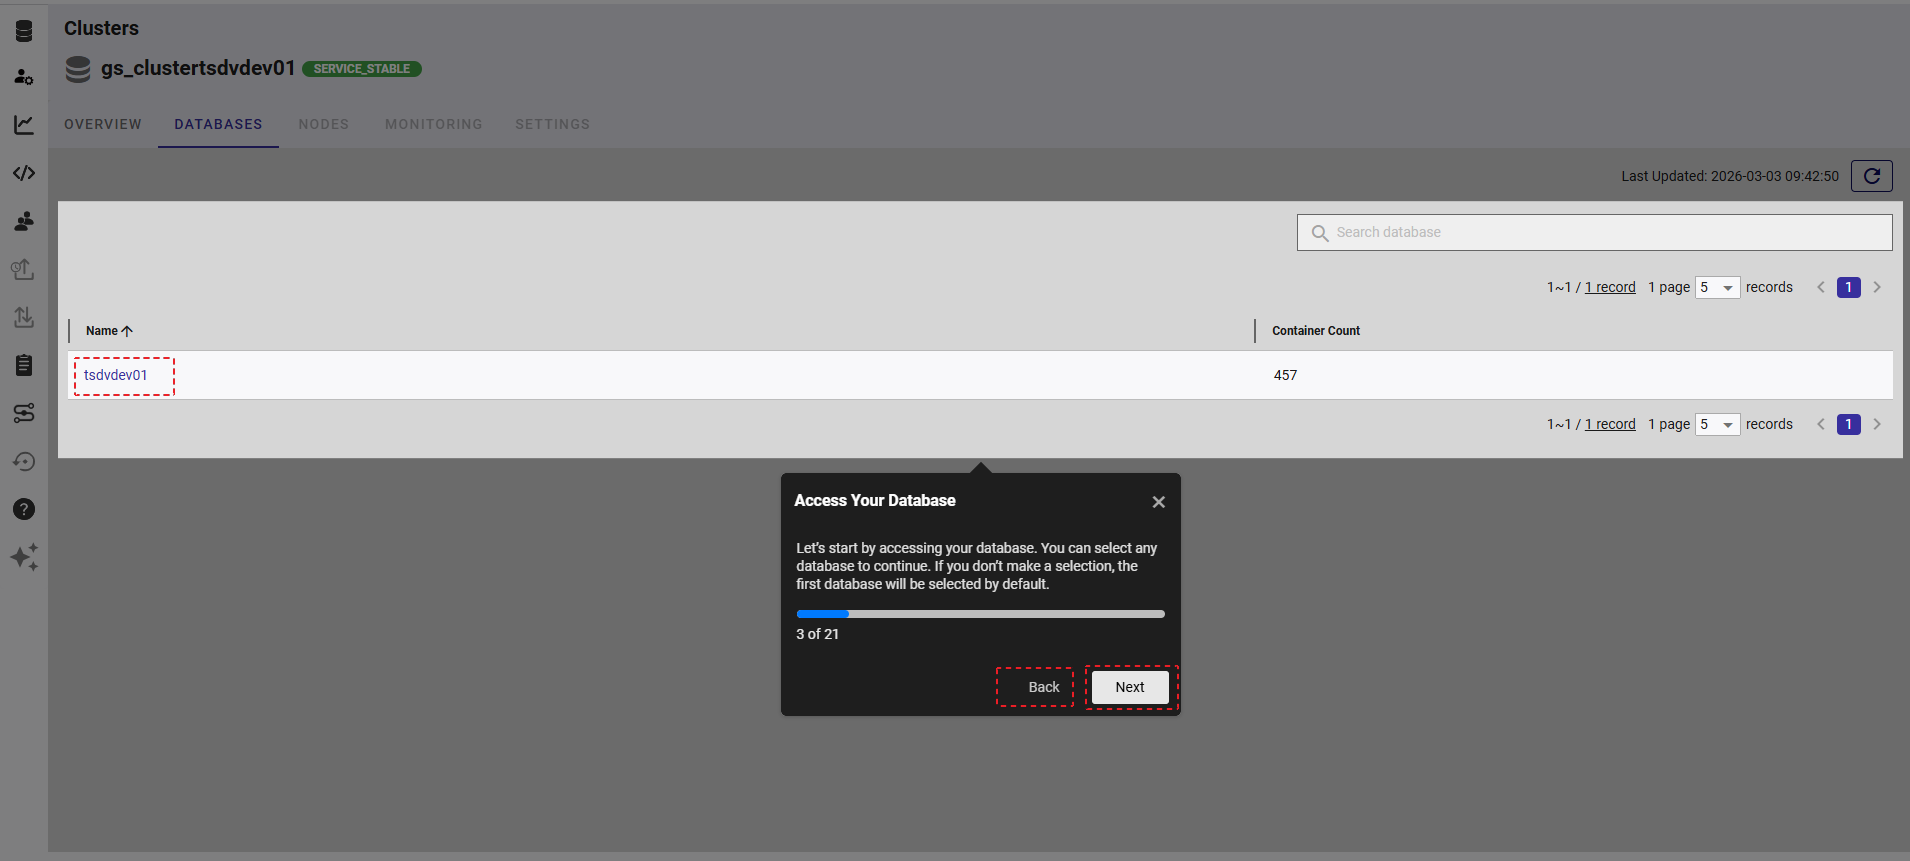This screenshot has height=861, width=1910.
Task: Click the top '1 record' link
Action: tap(1610, 287)
